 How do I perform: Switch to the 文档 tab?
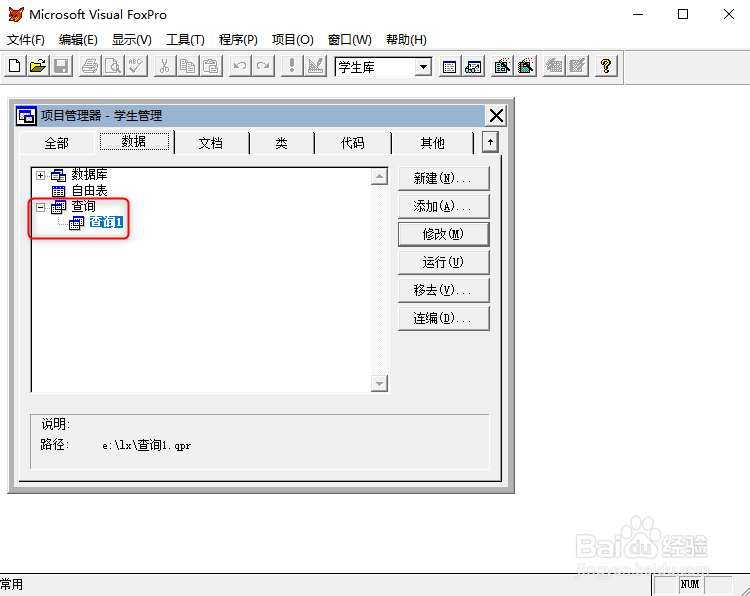(x=211, y=143)
